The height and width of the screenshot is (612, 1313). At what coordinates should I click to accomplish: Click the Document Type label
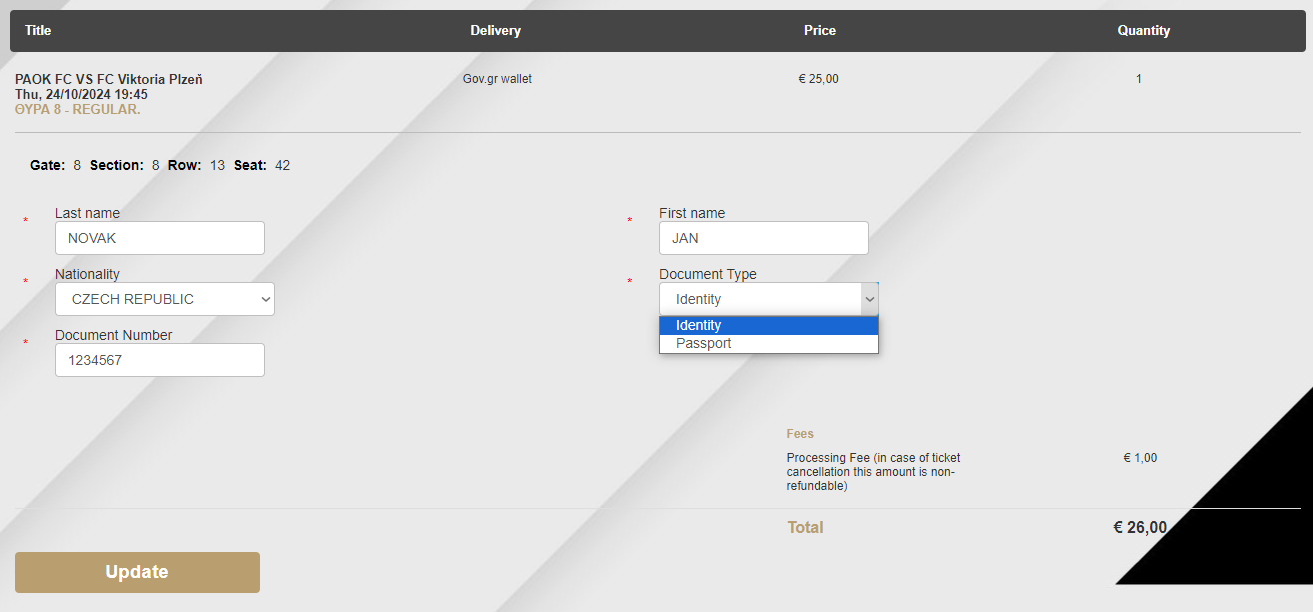pyautogui.click(x=708, y=274)
